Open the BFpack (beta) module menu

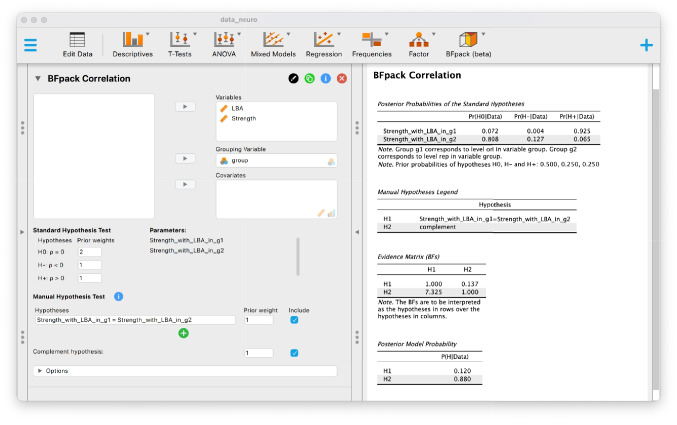point(468,45)
